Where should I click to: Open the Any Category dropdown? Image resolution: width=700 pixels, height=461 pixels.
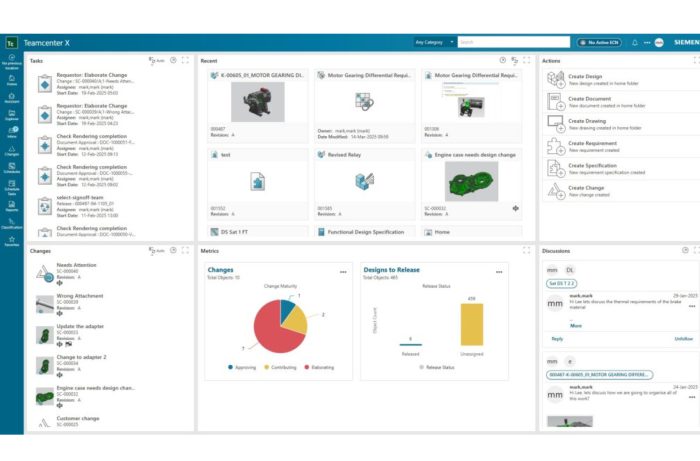(x=434, y=42)
